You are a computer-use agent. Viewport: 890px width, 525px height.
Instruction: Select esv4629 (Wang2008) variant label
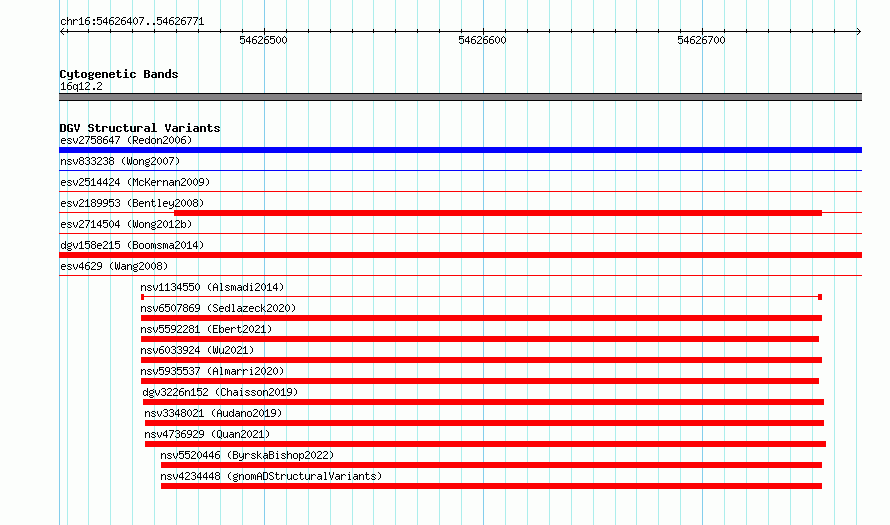[114, 266]
